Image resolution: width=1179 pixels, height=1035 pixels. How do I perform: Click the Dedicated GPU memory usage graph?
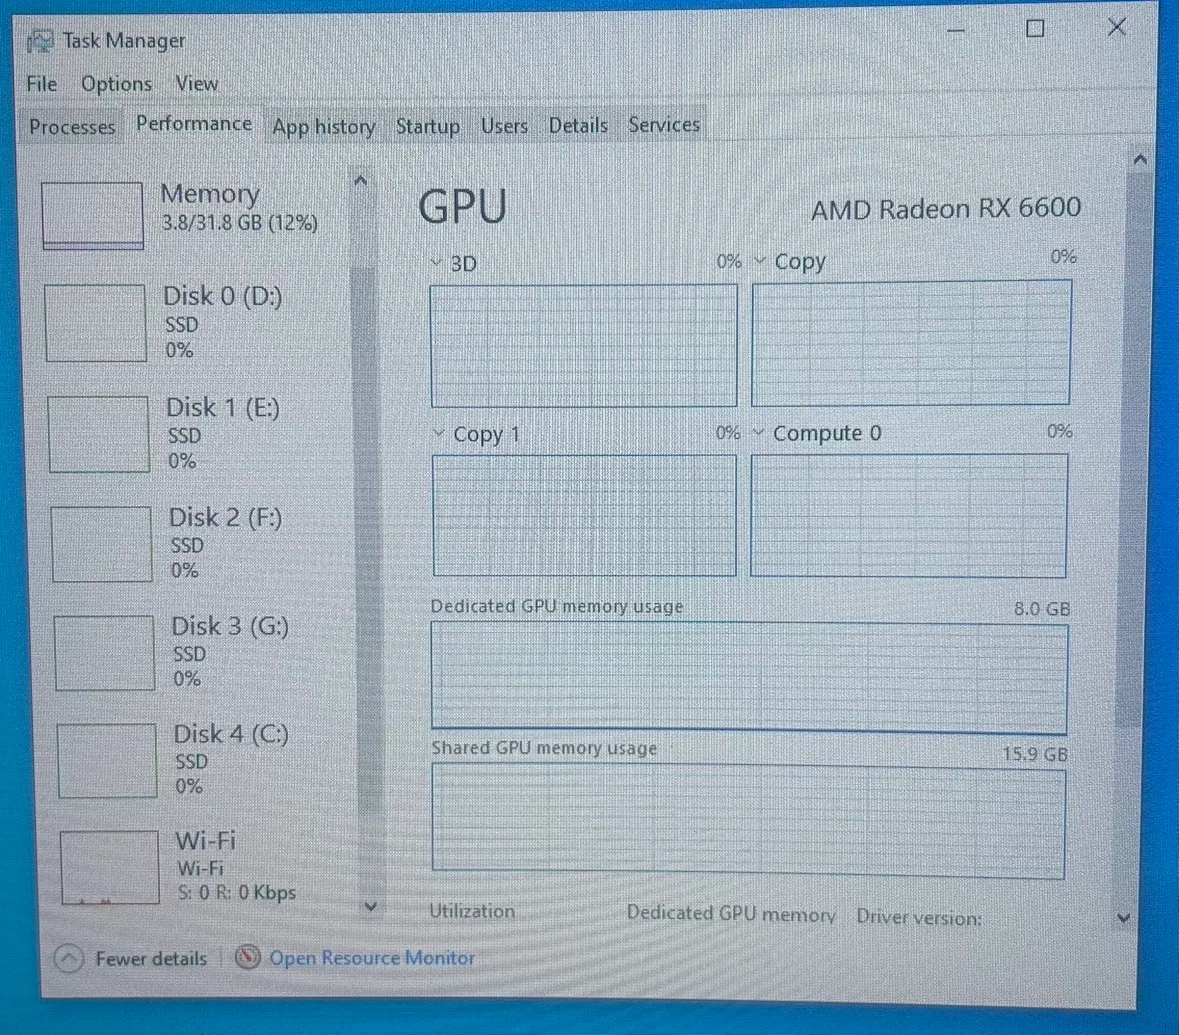(749, 678)
